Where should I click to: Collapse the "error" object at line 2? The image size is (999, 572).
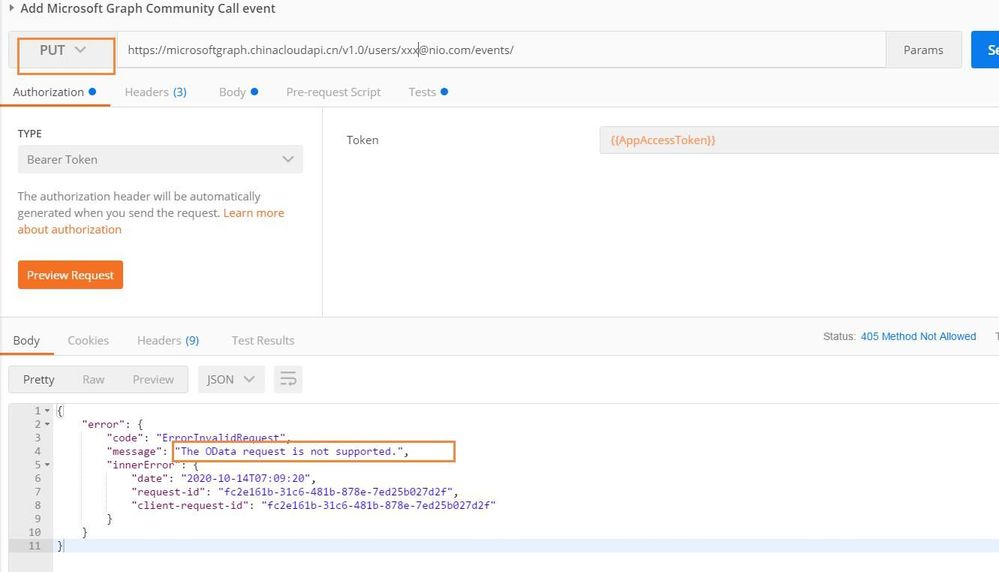tap(47, 424)
